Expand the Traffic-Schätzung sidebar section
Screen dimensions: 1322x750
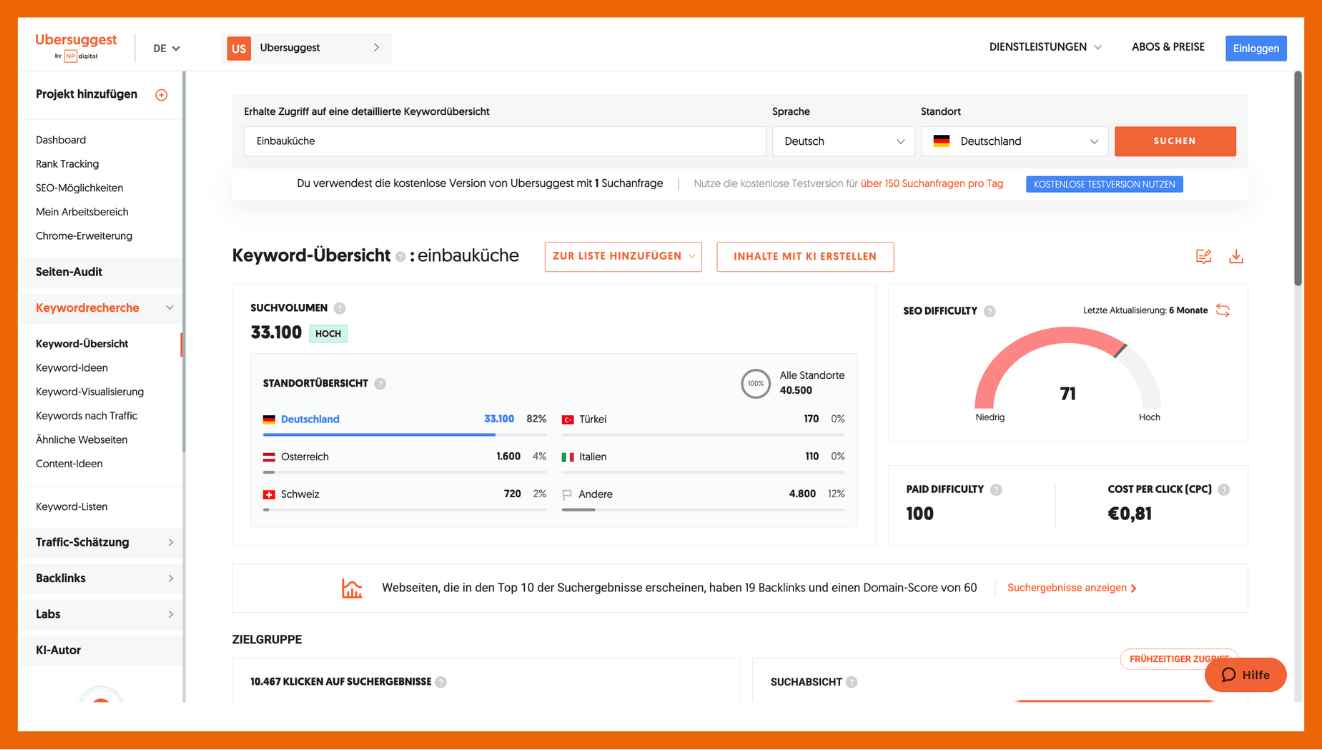pos(101,542)
